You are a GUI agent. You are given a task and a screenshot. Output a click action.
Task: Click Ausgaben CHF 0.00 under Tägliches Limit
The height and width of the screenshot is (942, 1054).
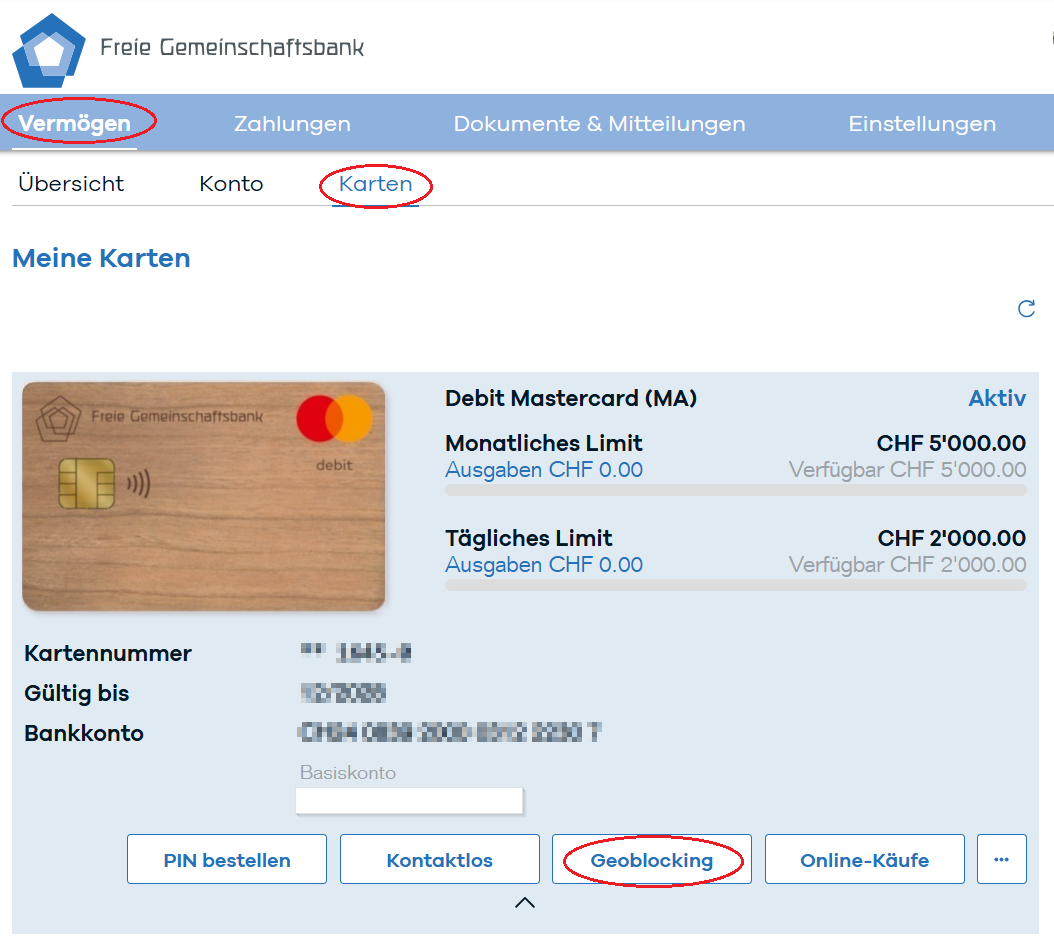544,564
